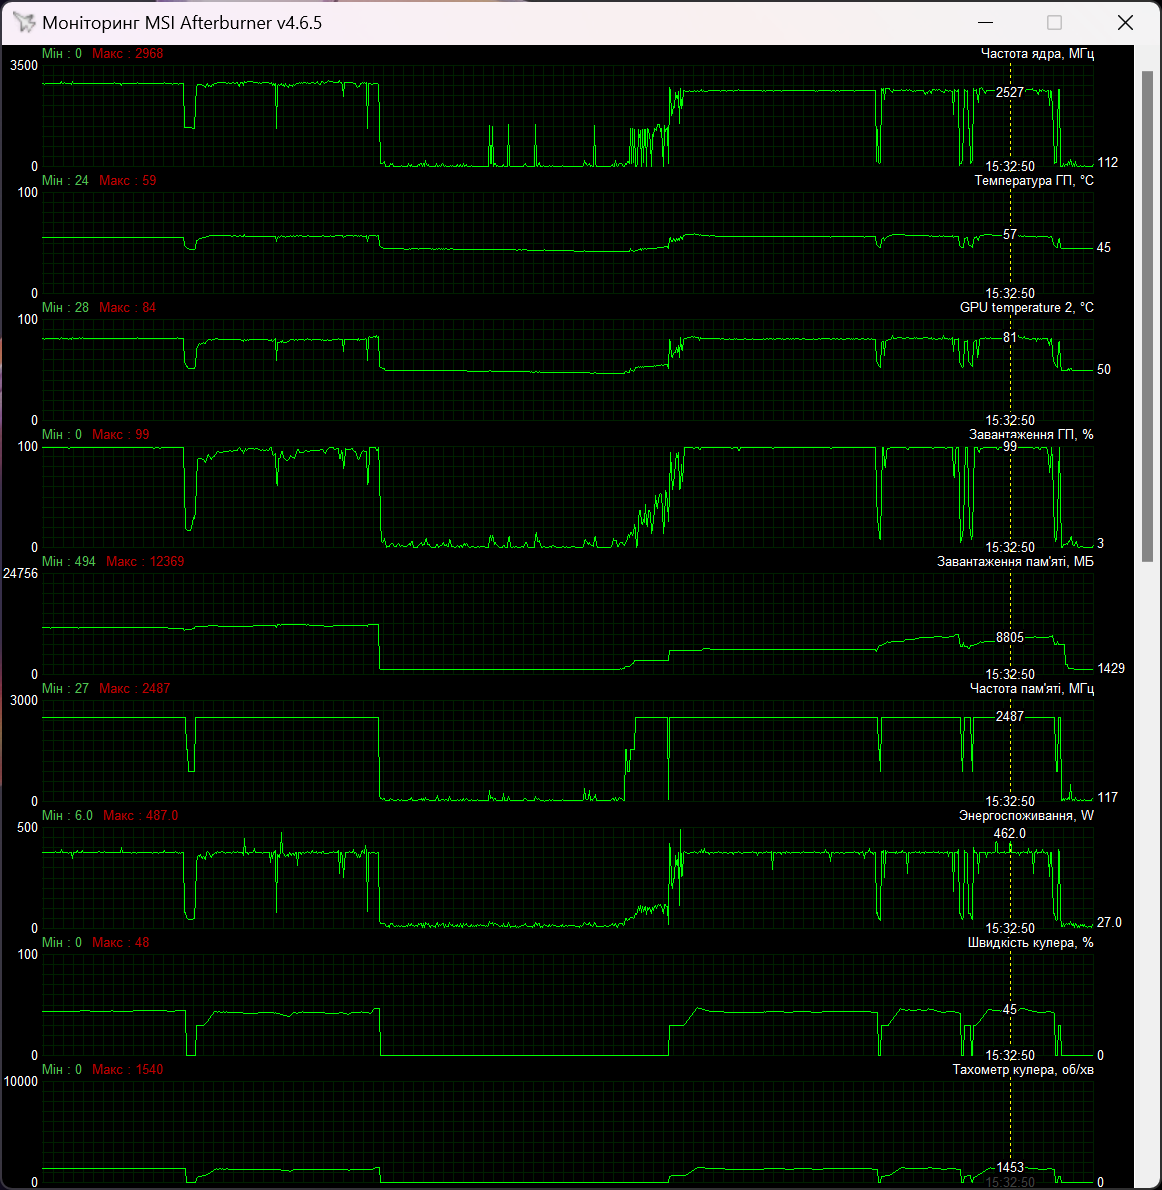The width and height of the screenshot is (1162, 1190).
Task: Click the 'Макс : 84' temperature 2 value
Action: coord(128,307)
